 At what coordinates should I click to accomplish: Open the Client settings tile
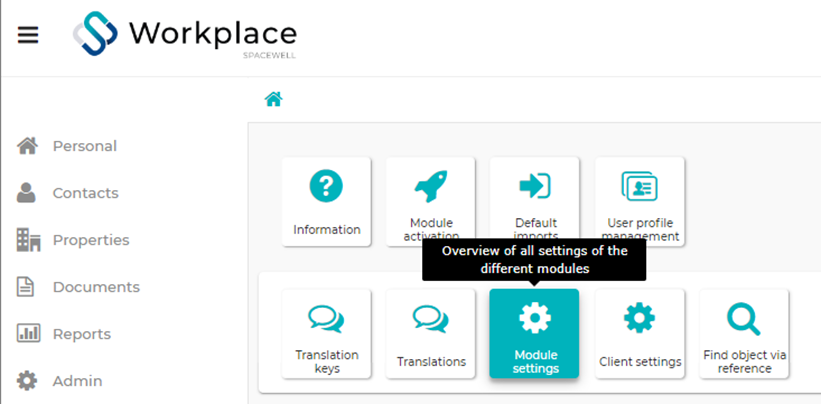[x=640, y=334]
